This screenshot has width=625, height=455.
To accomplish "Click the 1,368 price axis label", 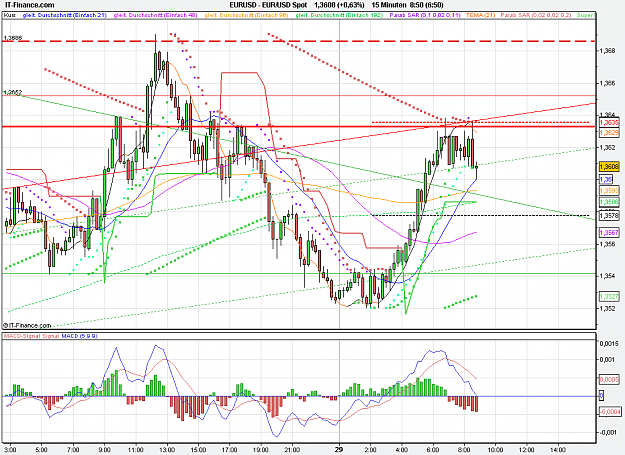I will click(607, 51).
